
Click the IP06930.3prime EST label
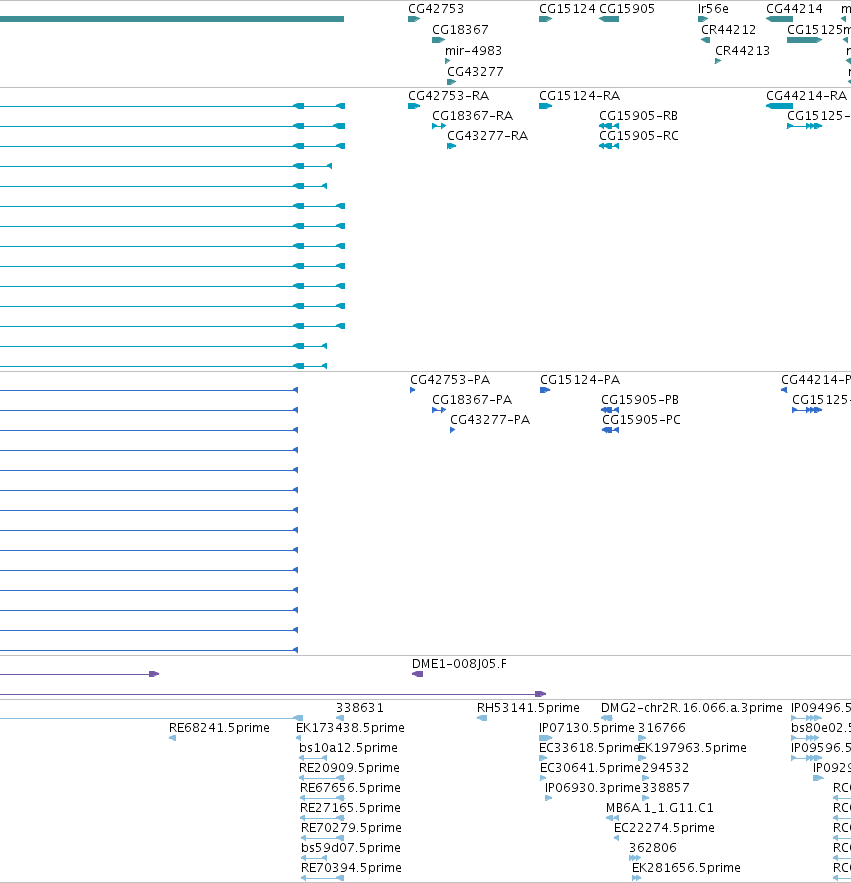coord(593,788)
